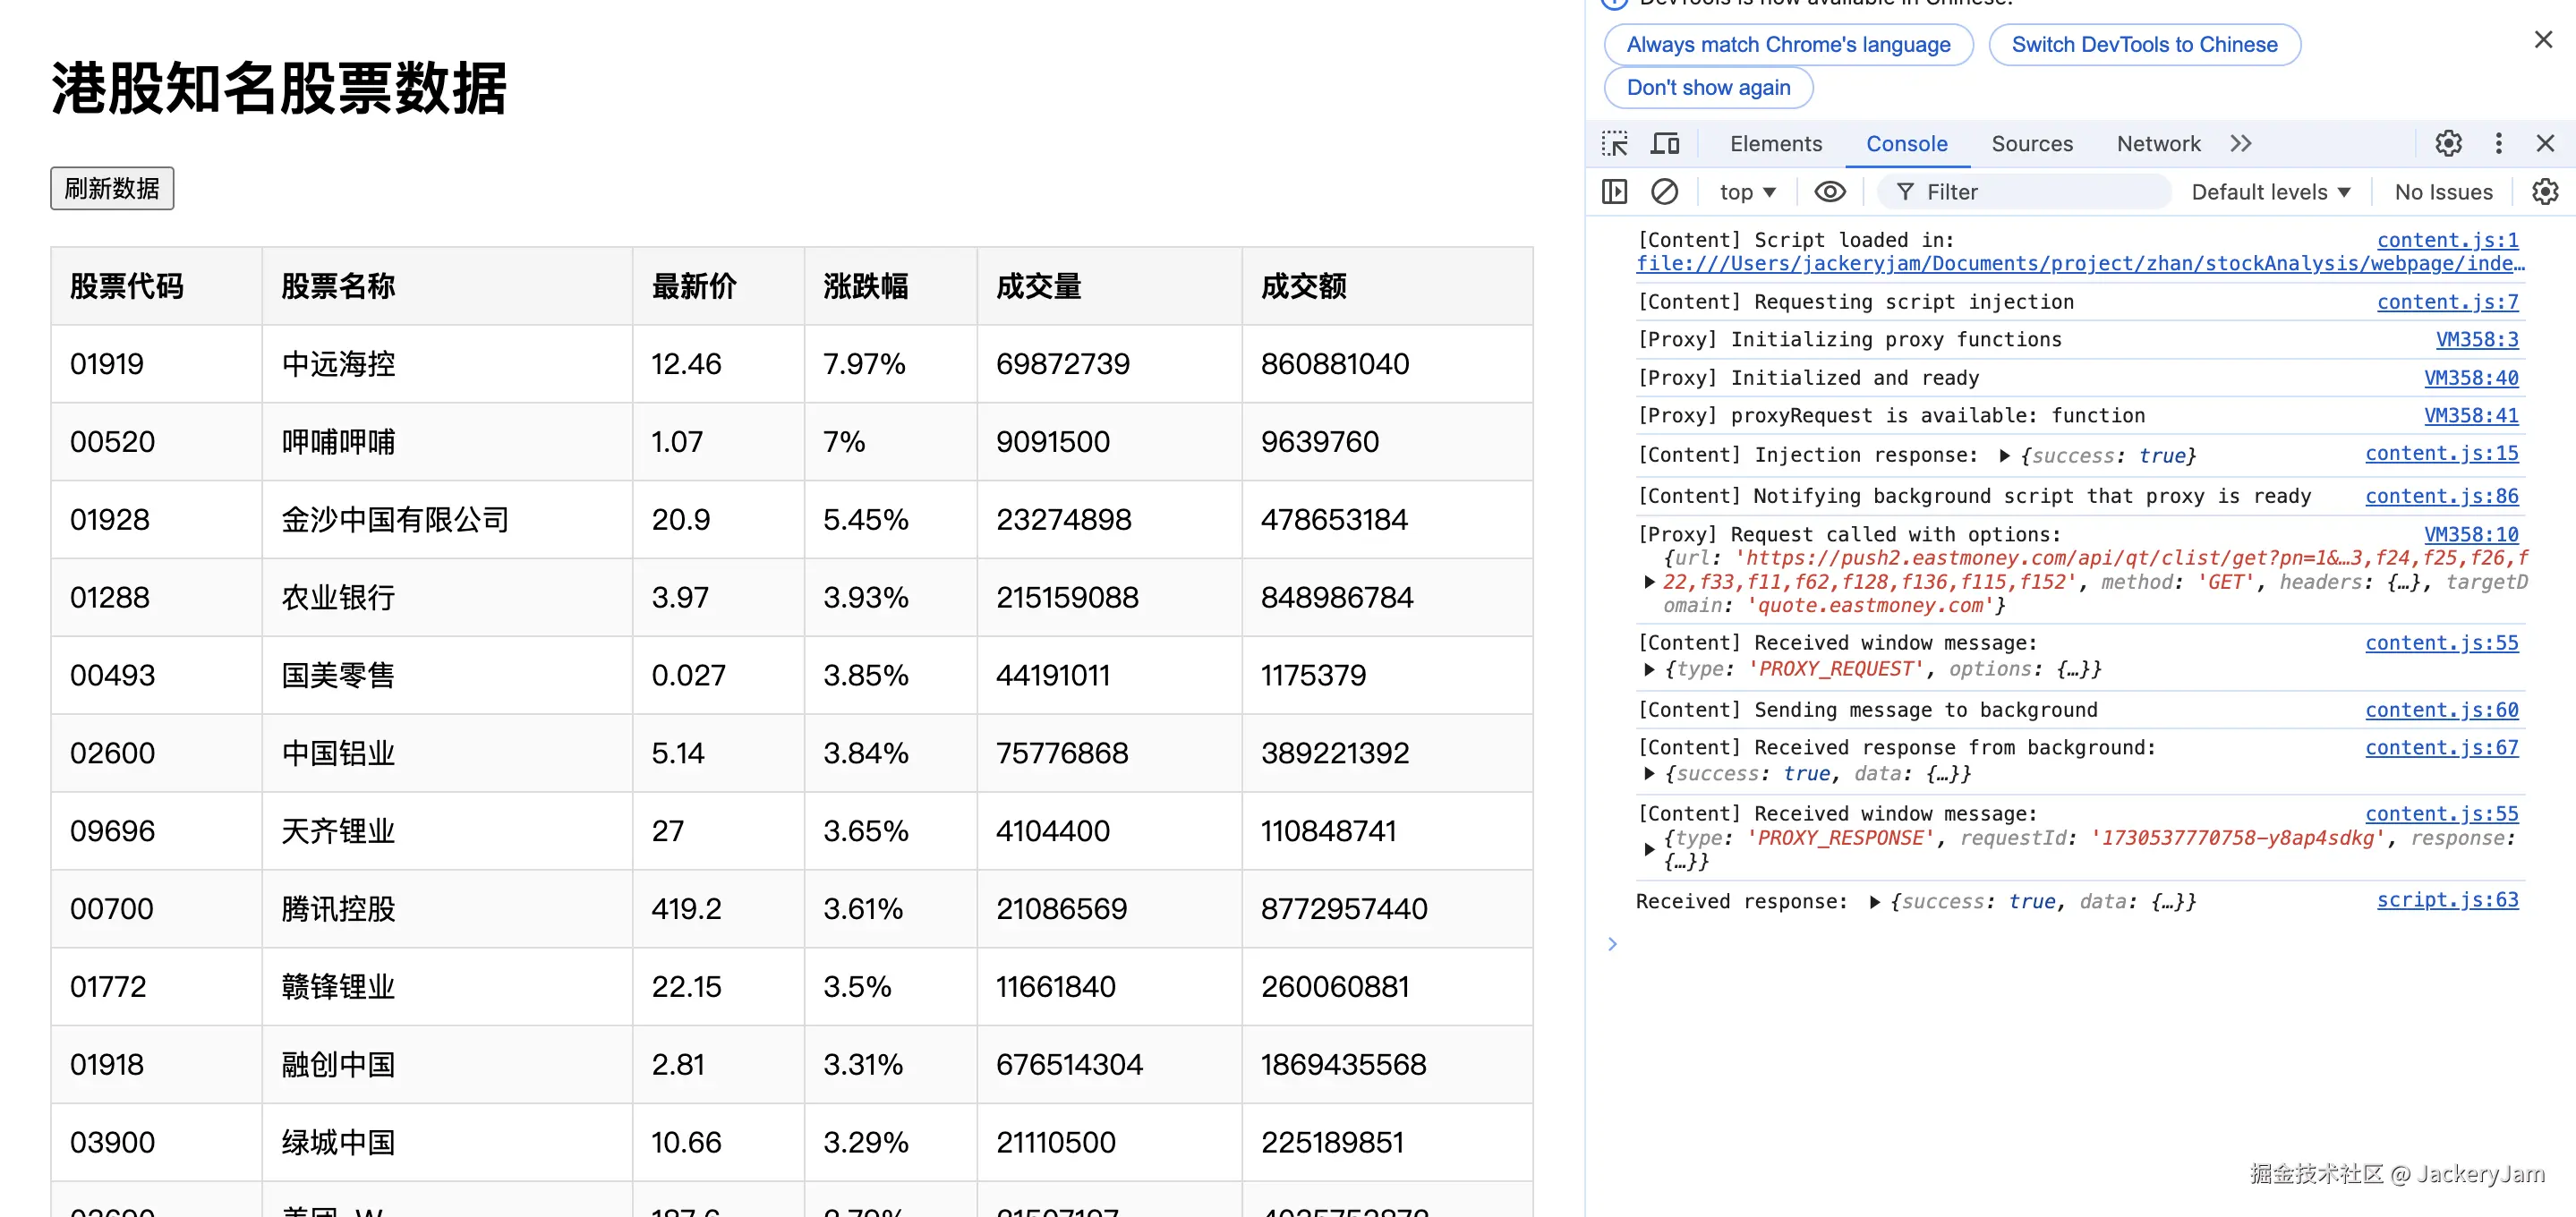Click the clear console icon

(1664, 191)
